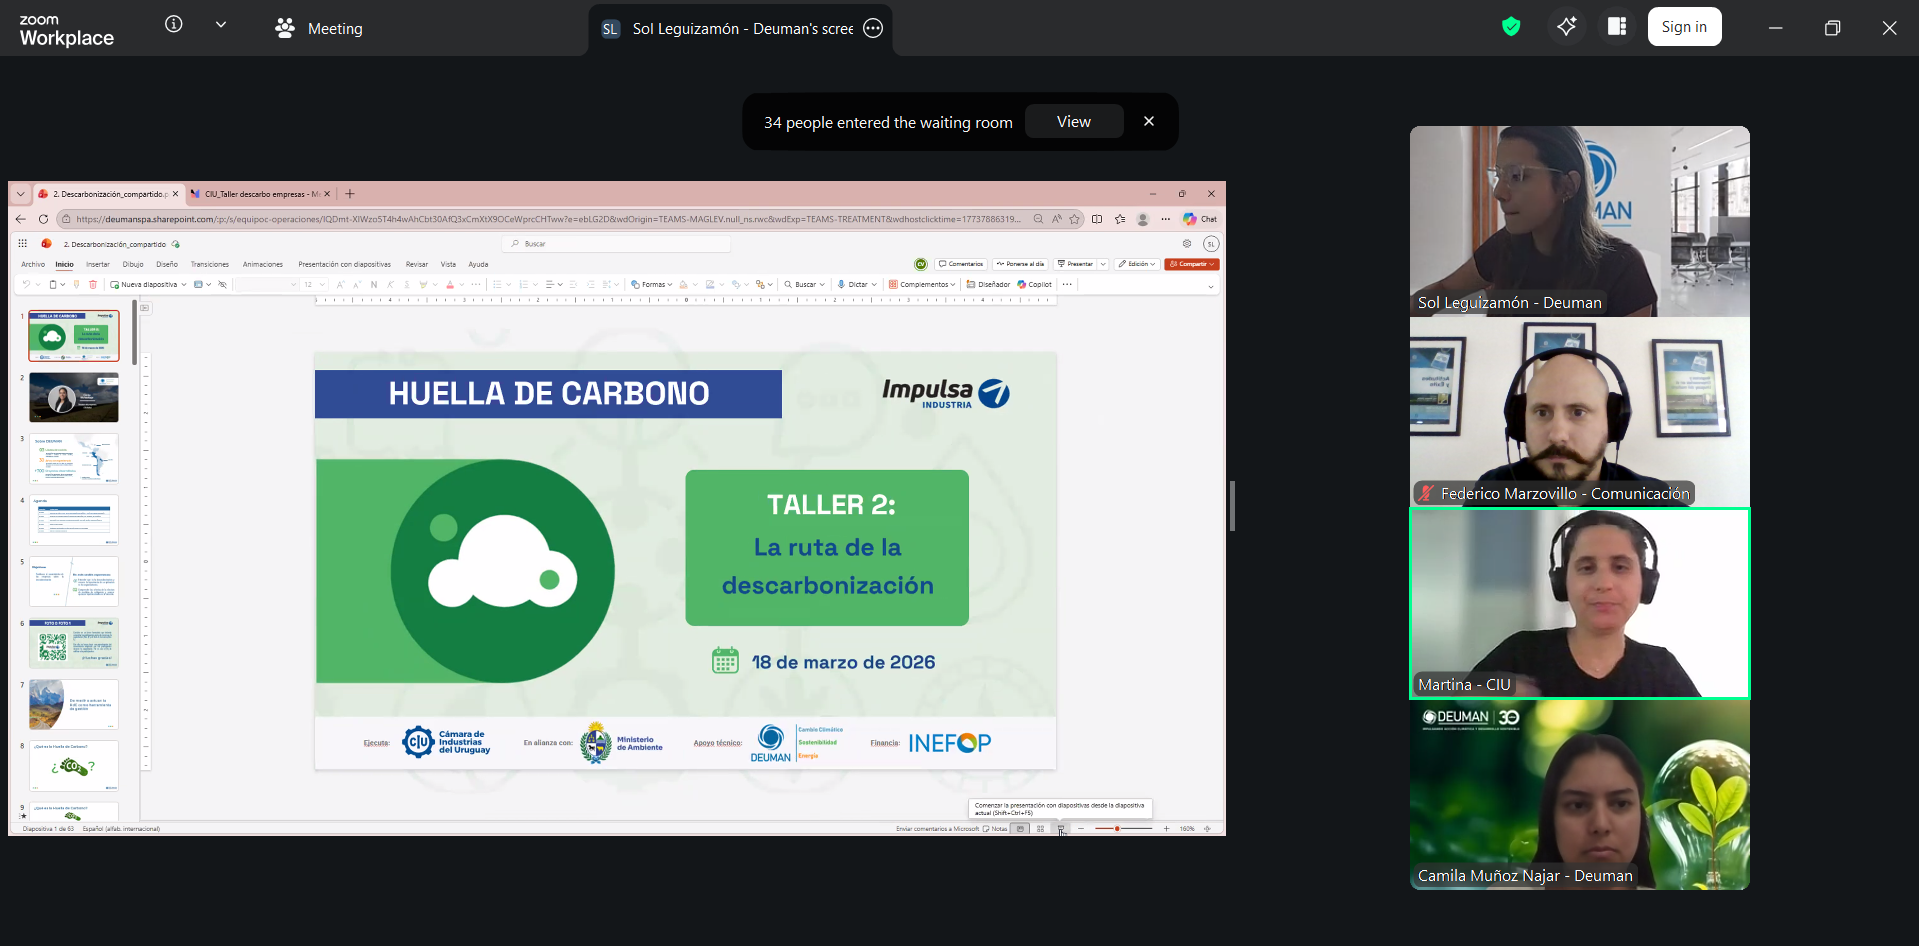Dismiss the waiting room notification
1919x946 pixels.
coord(1149,121)
